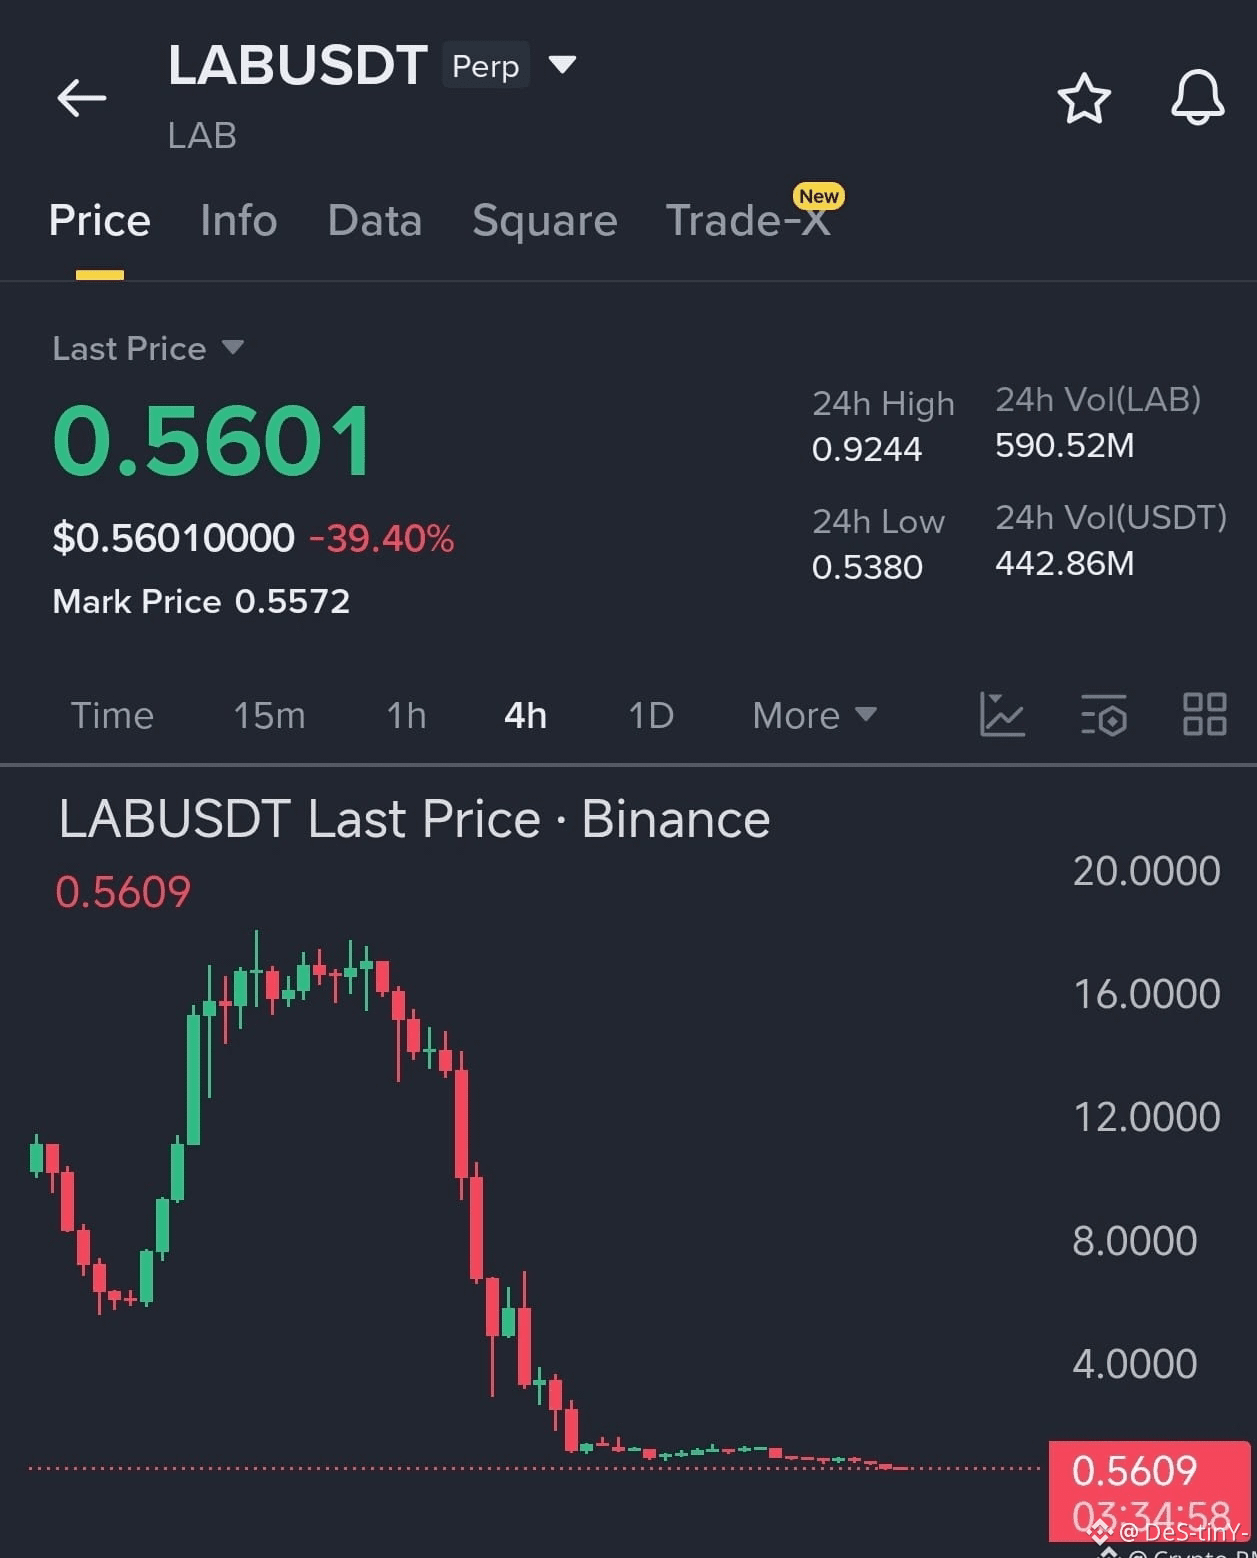Tap the red 0.5609 value under chart title
The height and width of the screenshot is (1558, 1257).
pyautogui.click(x=122, y=892)
